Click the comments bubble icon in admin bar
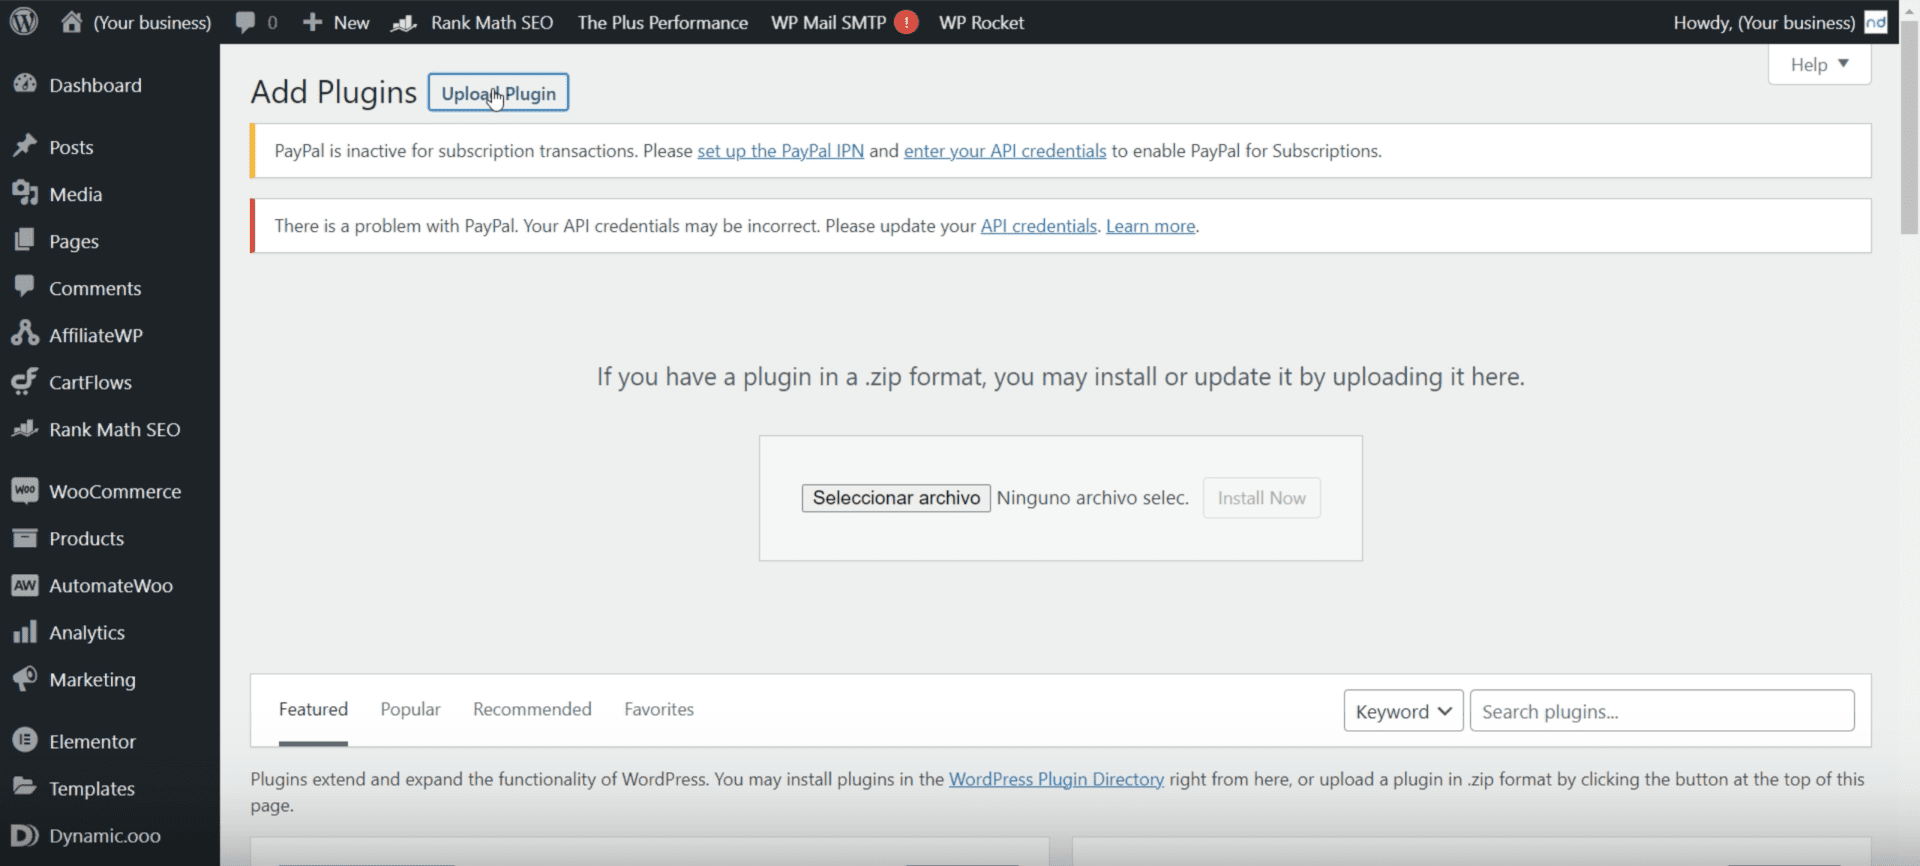This screenshot has height=866, width=1920. point(245,22)
